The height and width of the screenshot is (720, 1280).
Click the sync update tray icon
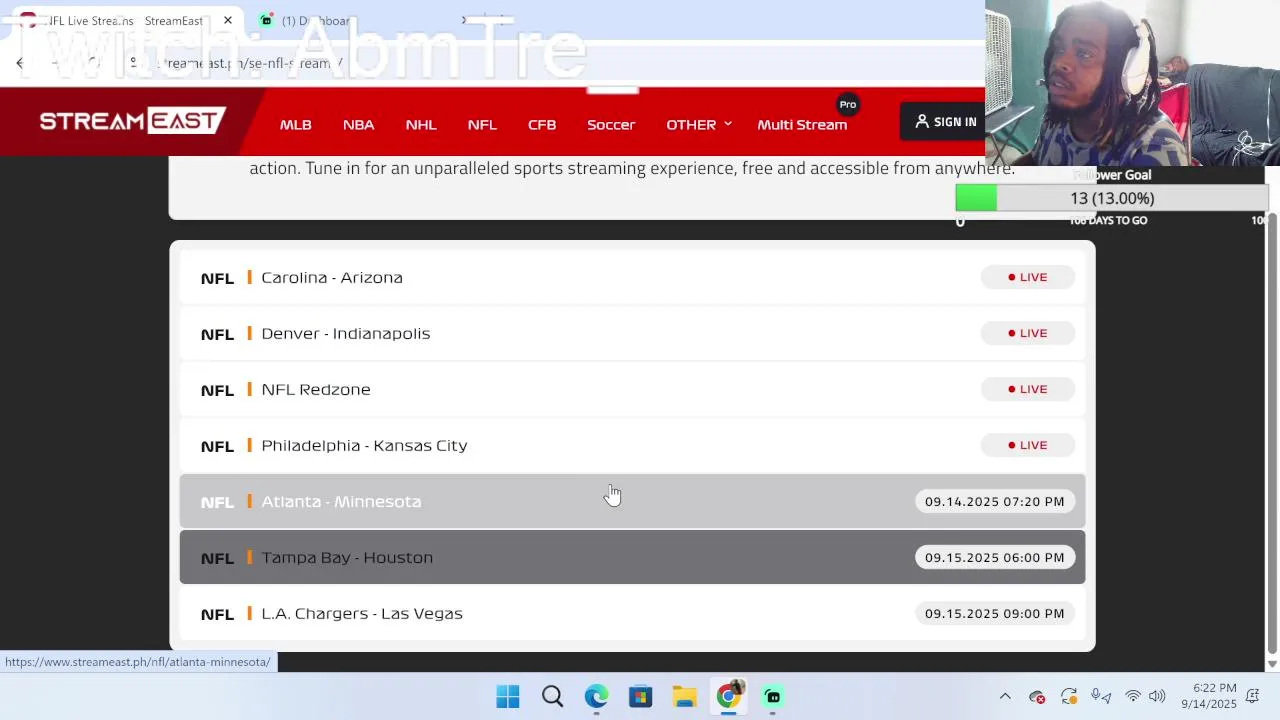pos(1069,697)
